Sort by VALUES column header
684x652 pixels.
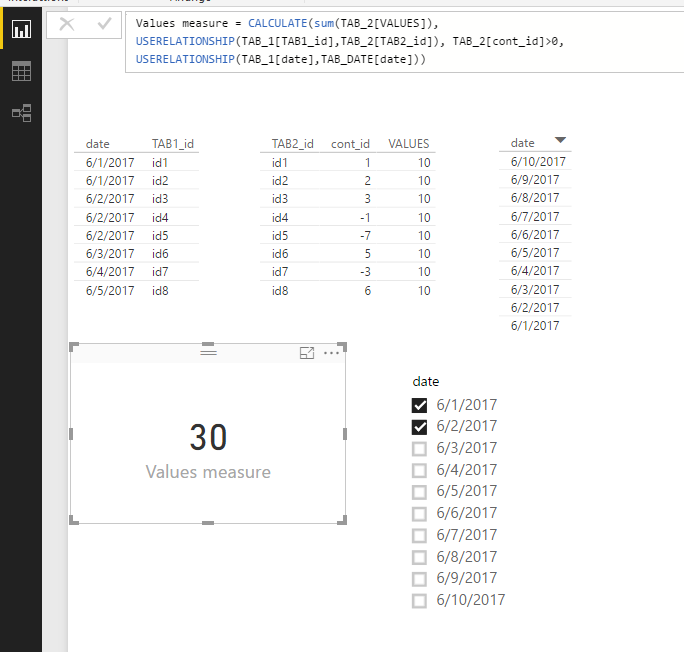[408, 144]
